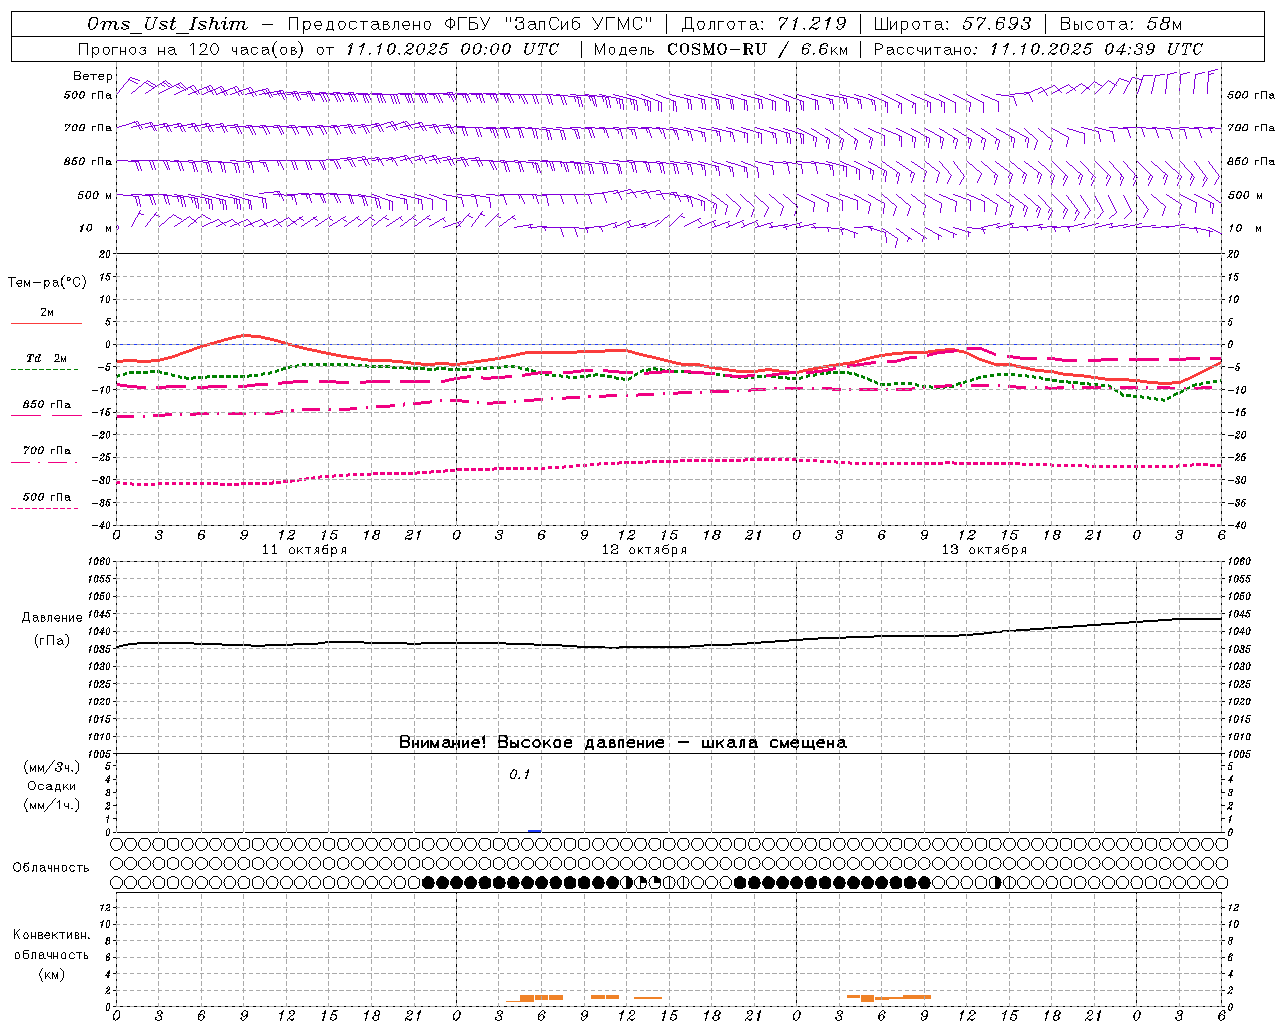Click the 13 октября date label
This screenshot has height=1024, width=1280.
tap(984, 550)
